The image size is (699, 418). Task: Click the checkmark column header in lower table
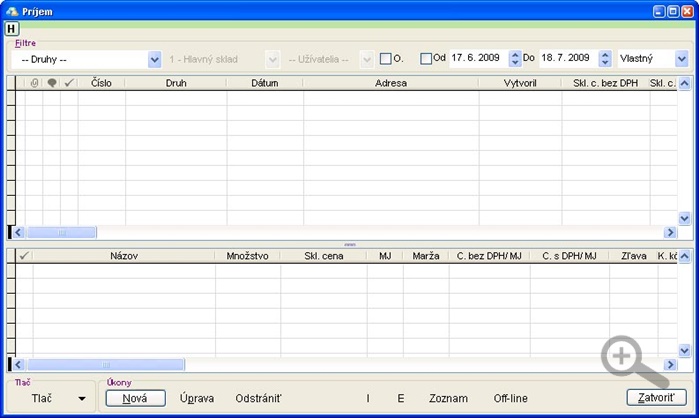(x=24, y=256)
